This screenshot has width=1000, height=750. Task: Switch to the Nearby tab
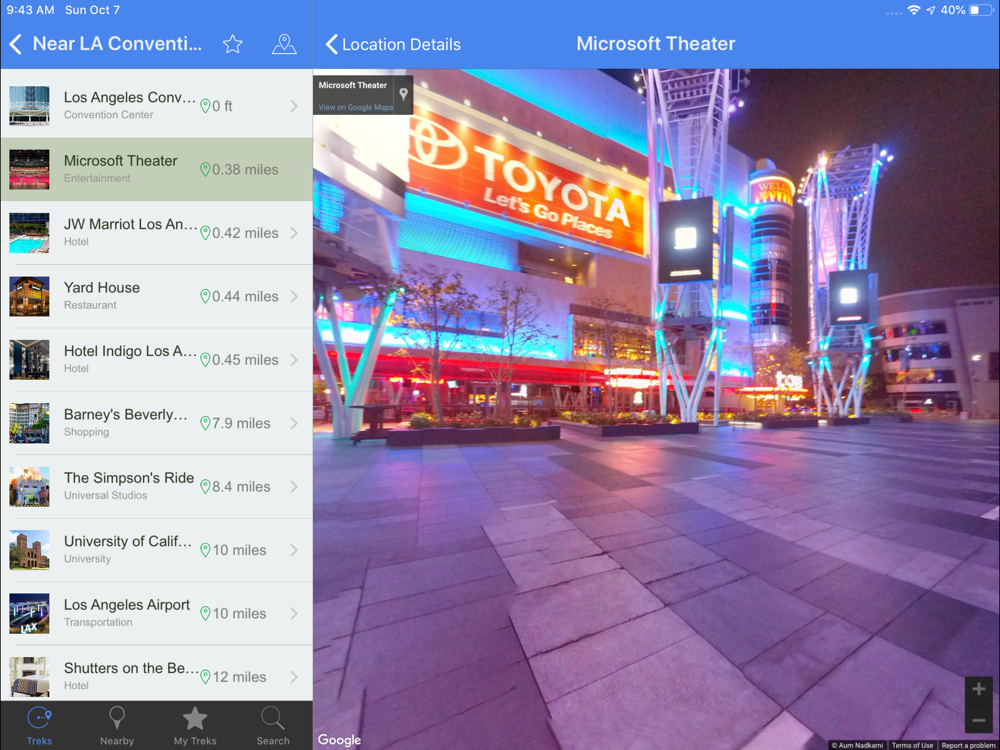[117, 726]
